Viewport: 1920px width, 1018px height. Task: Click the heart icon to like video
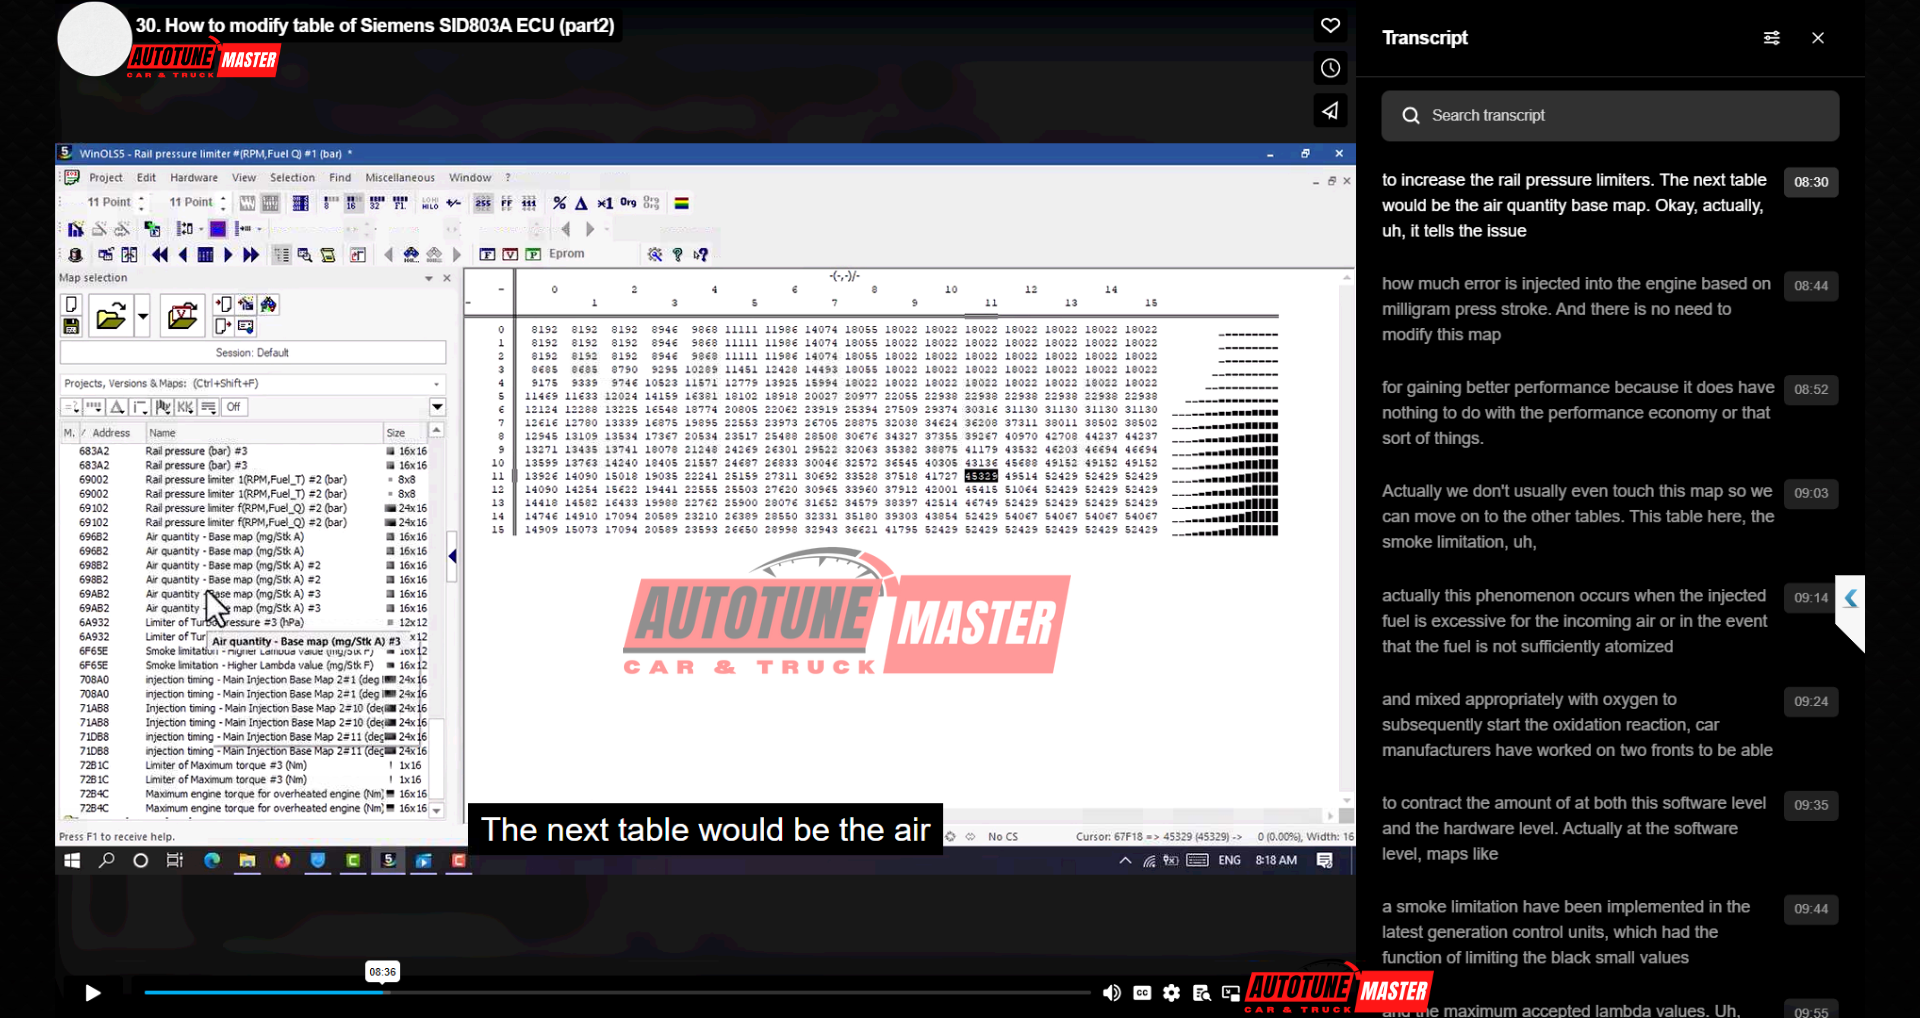coord(1330,26)
